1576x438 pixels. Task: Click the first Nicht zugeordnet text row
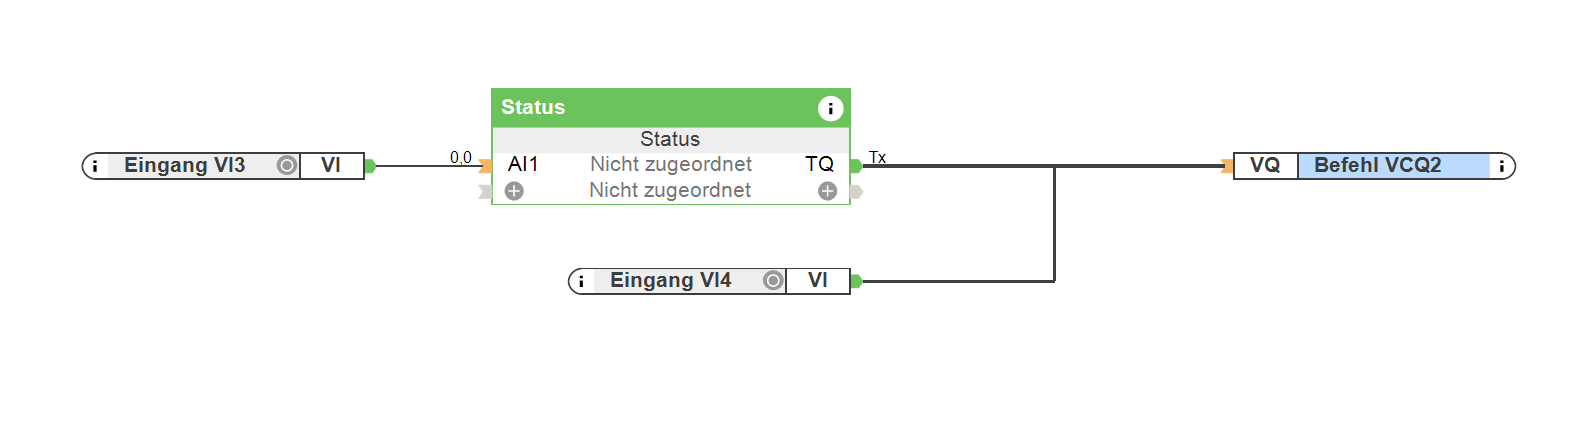click(670, 164)
